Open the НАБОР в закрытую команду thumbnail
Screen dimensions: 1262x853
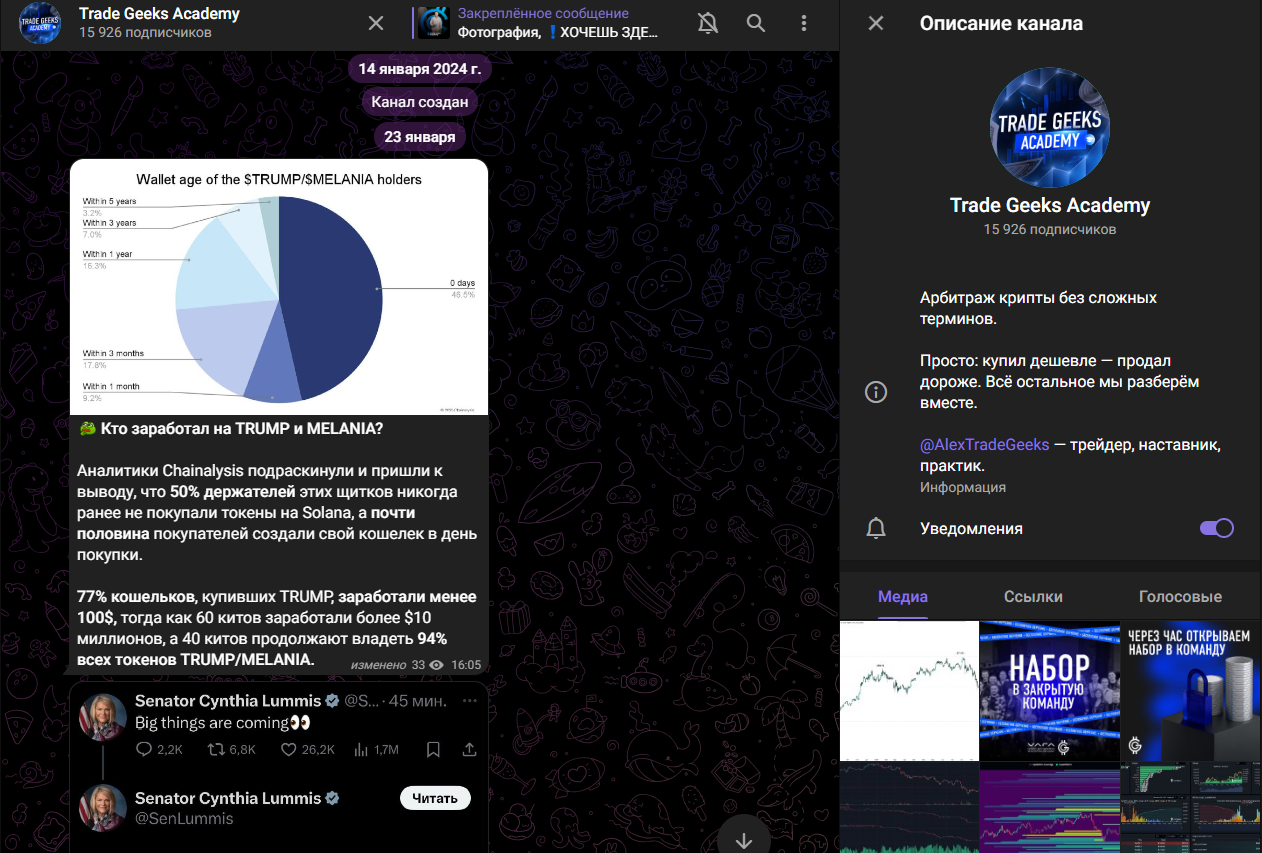pos(1050,691)
